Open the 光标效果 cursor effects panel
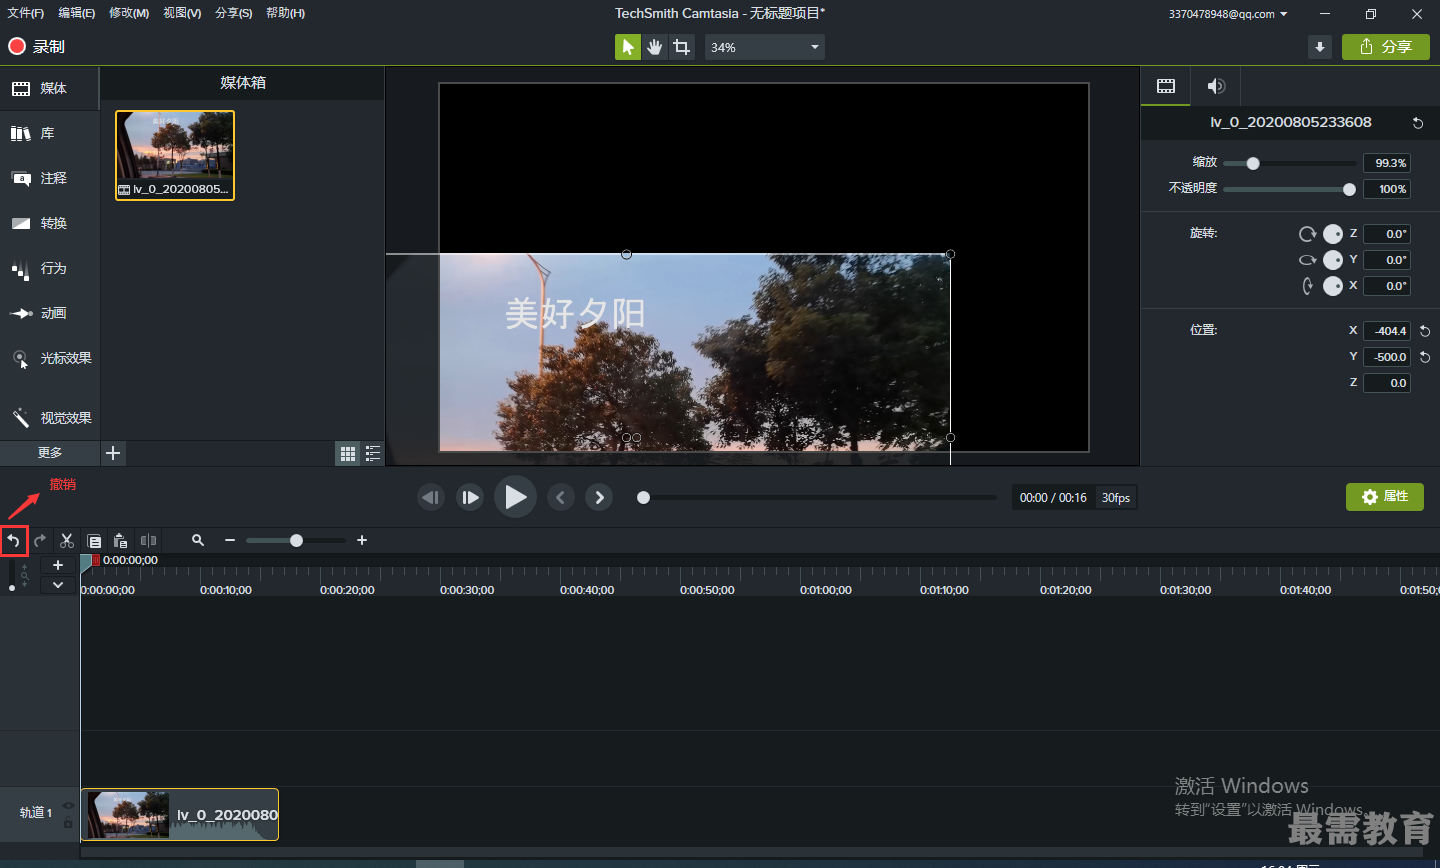The image size is (1440, 868). point(50,359)
